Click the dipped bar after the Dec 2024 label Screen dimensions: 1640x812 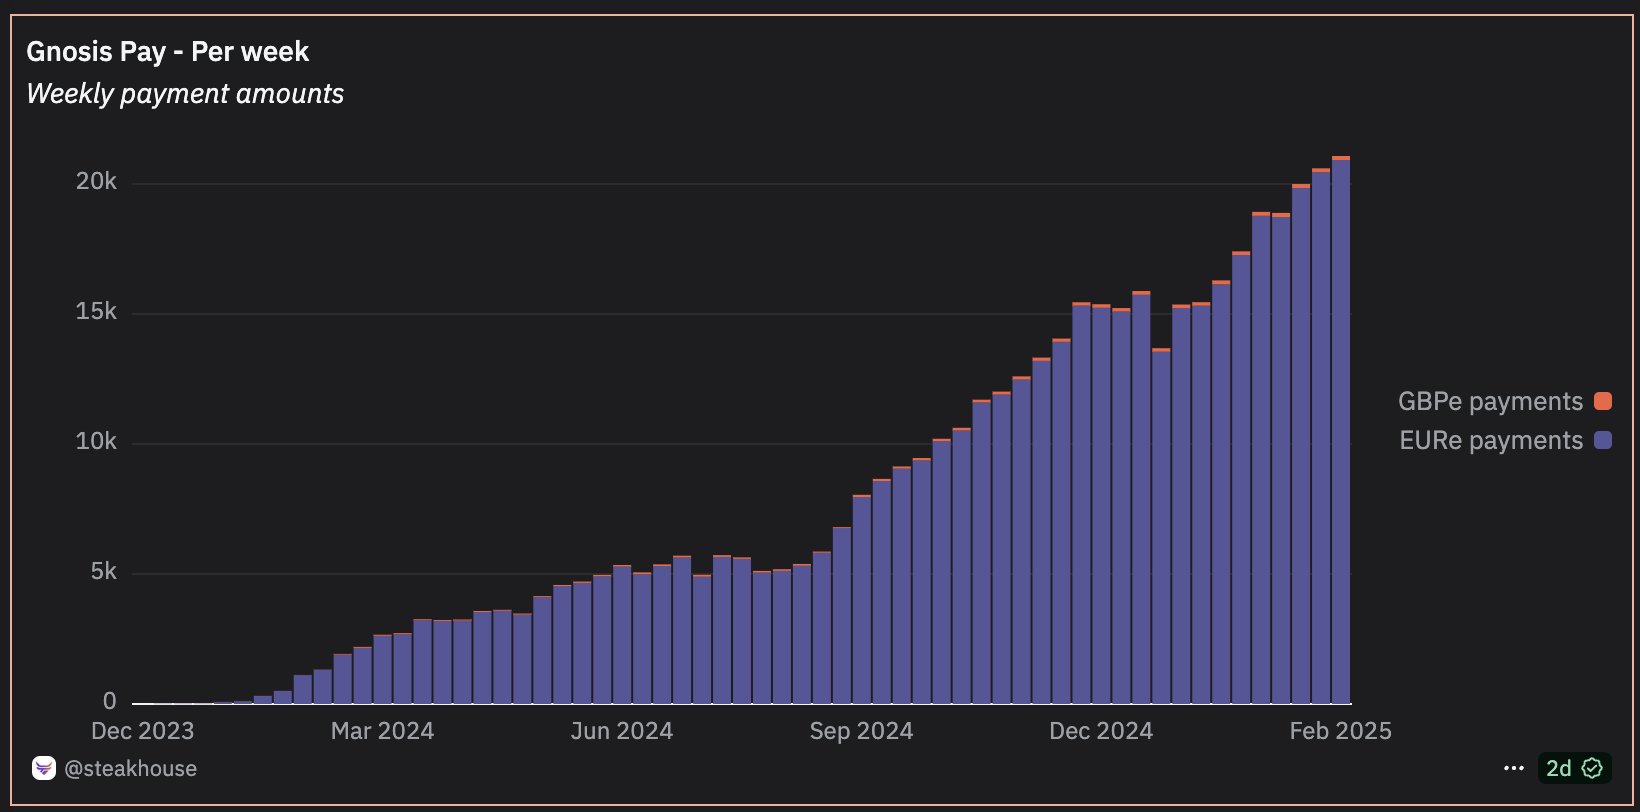coord(1161,526)
